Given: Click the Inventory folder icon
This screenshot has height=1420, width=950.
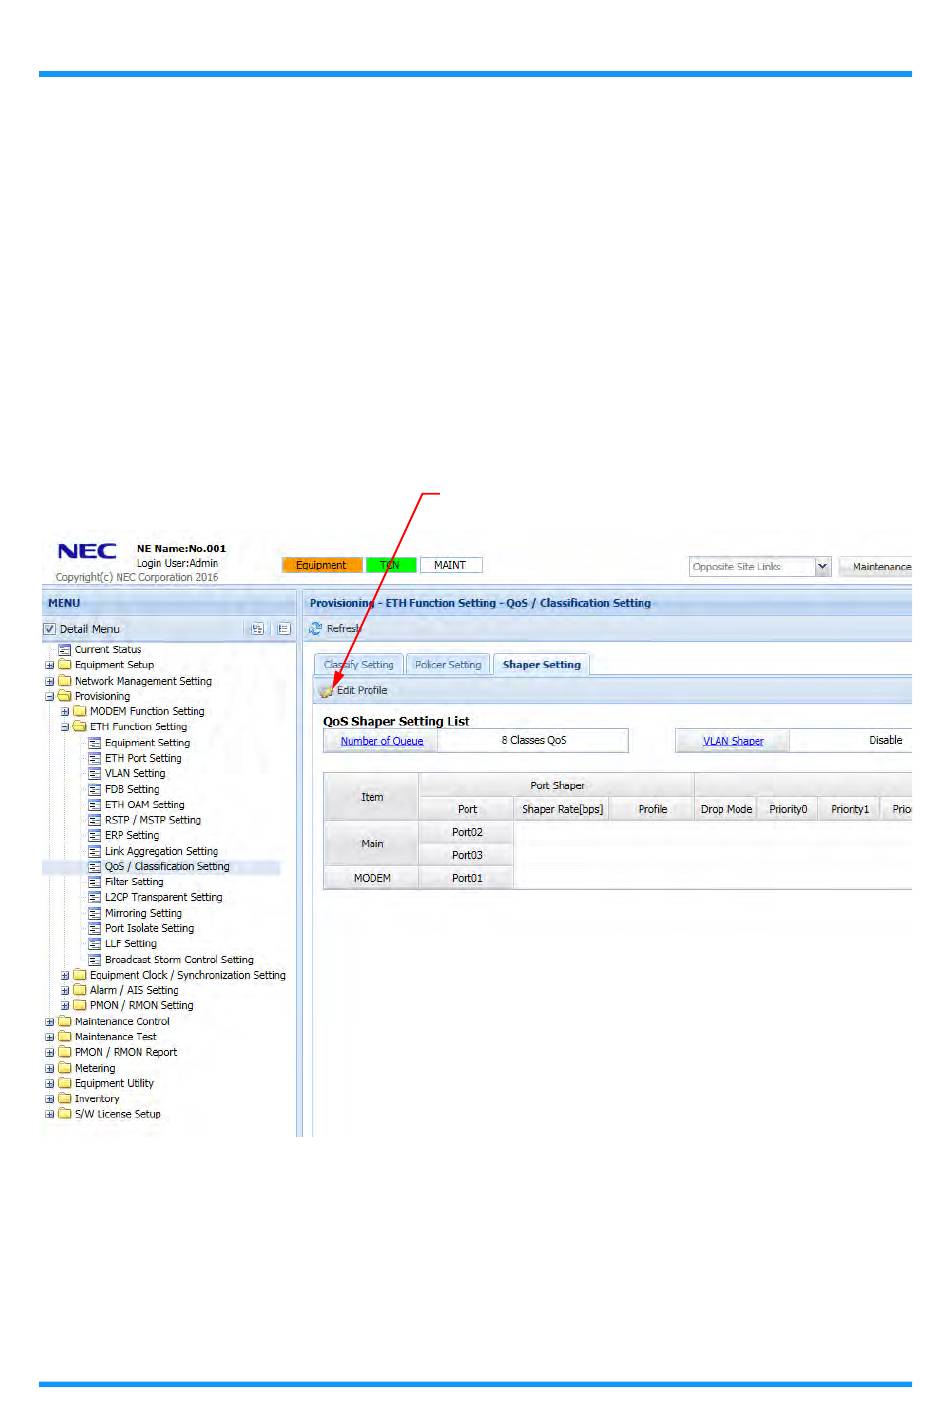Looking at the screenshot, I should (x=65, y=1098).
